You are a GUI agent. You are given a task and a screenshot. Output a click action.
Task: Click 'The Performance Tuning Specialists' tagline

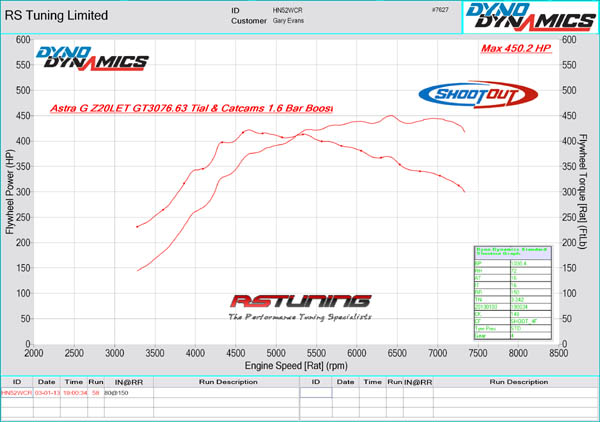click(300, 317)
